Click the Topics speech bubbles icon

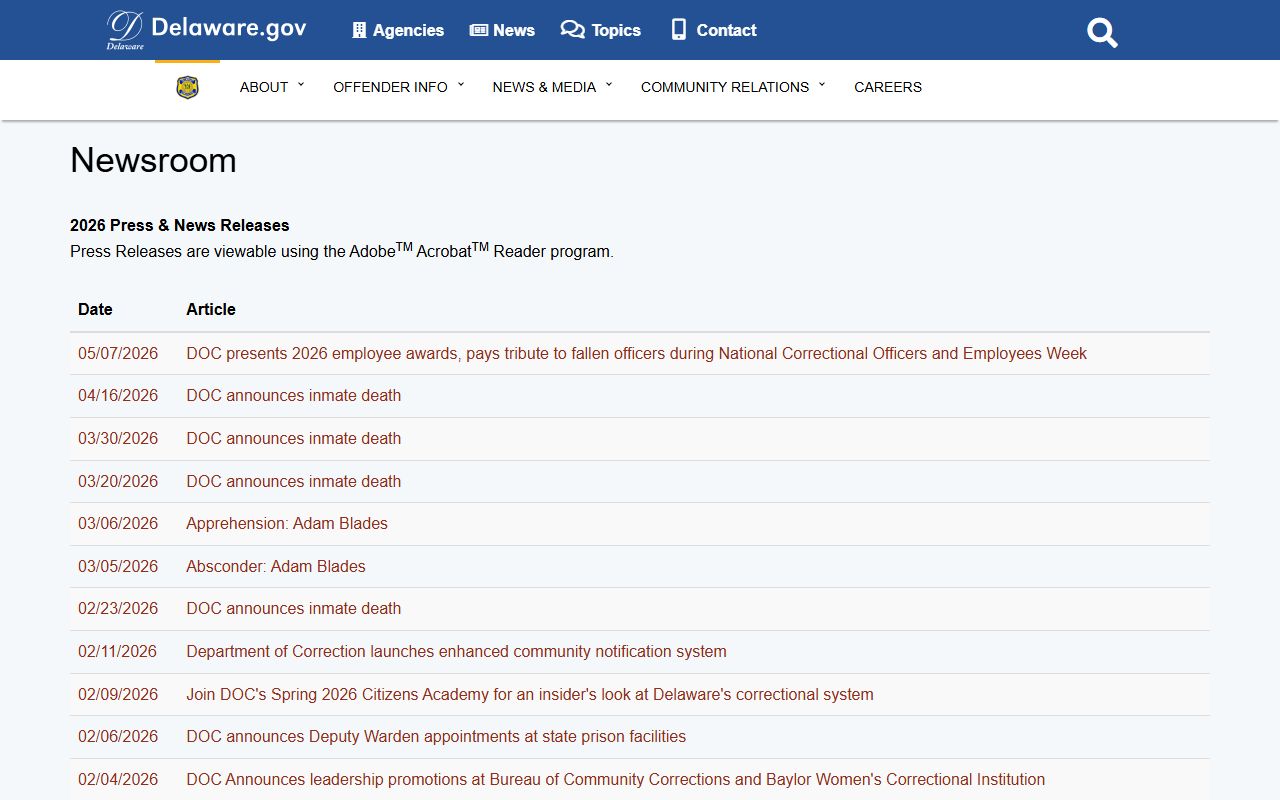click(572, 30)
